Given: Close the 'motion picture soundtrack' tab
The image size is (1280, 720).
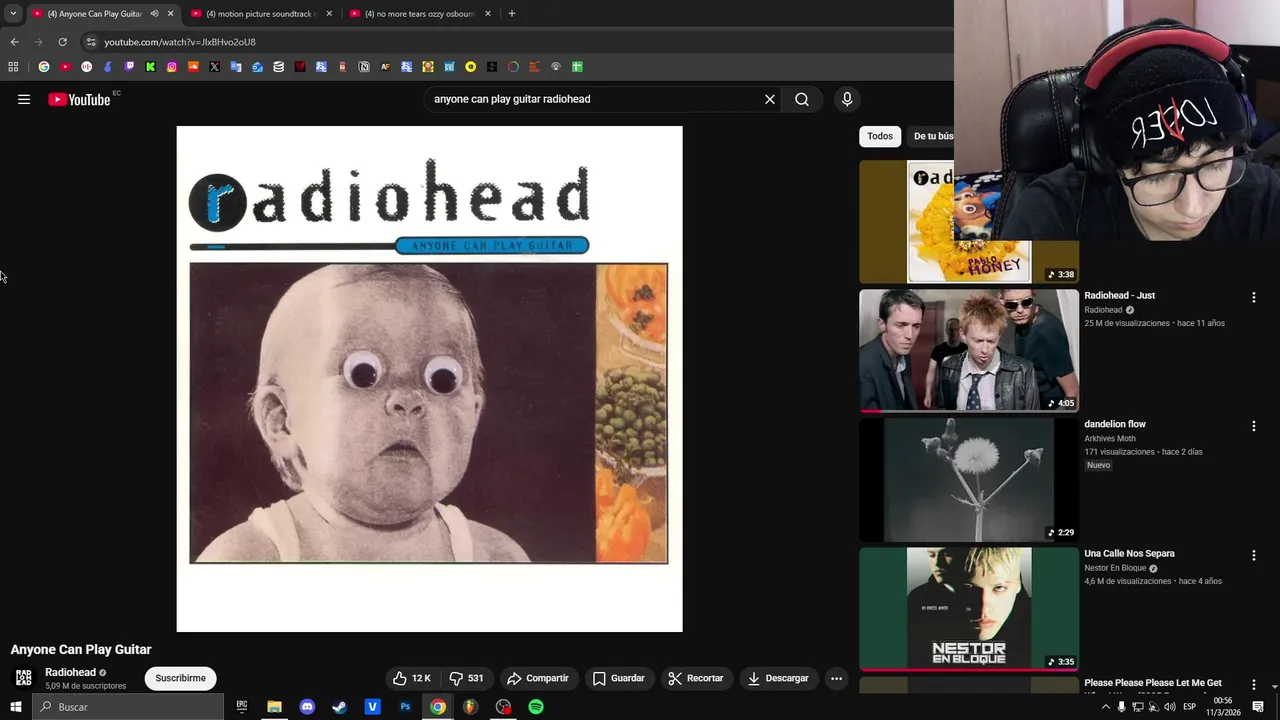Looking at the screenshot, I should [x=329, y=14].
